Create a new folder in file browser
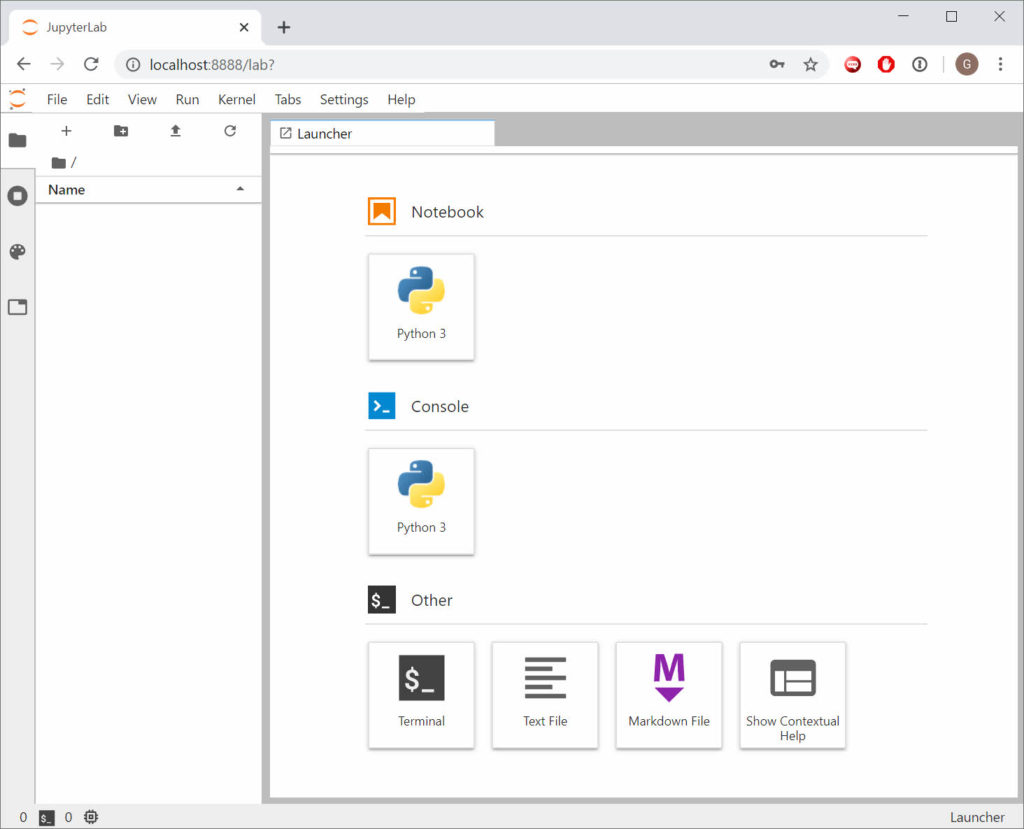The image size is (1024, 829). [x=121, y=131]
